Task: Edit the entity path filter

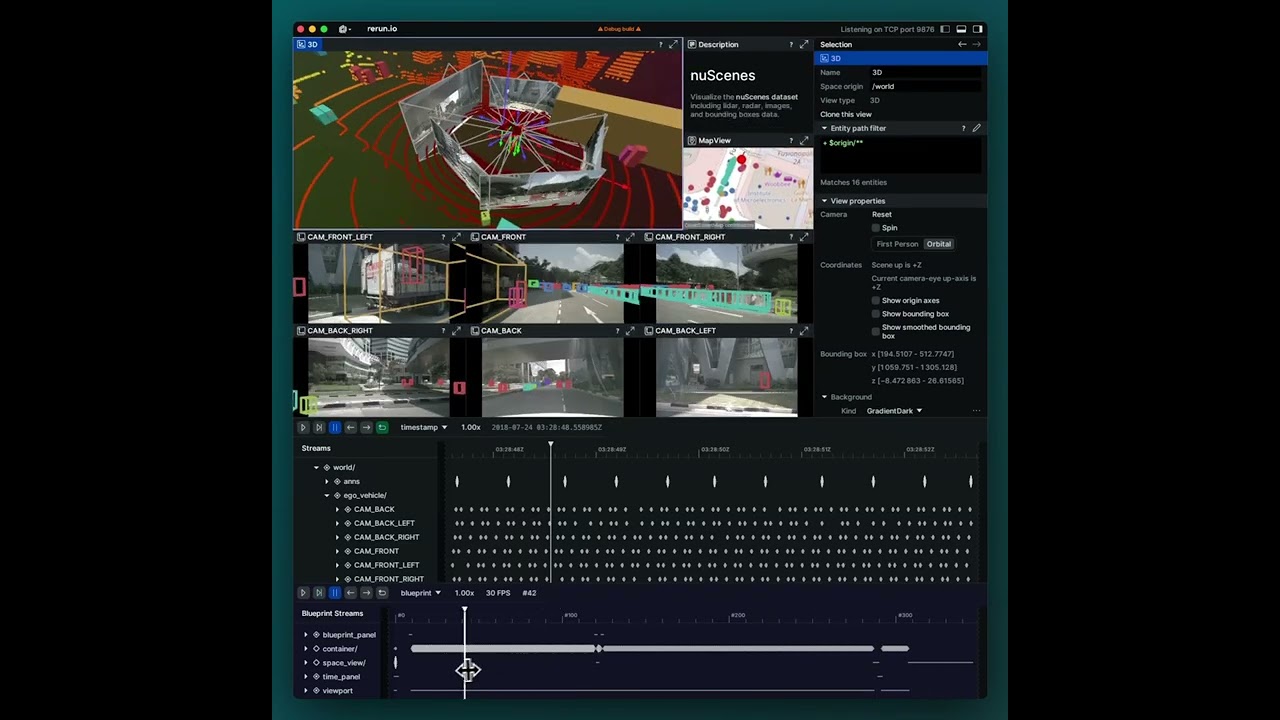Action: tap(976, 128)
